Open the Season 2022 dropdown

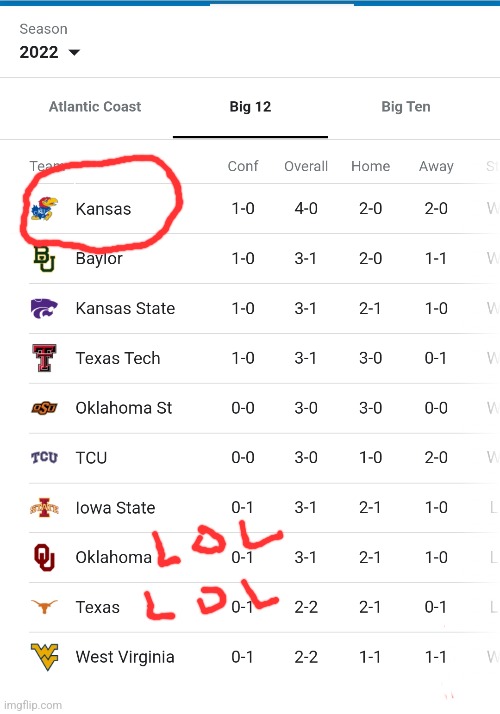point(50,52)
